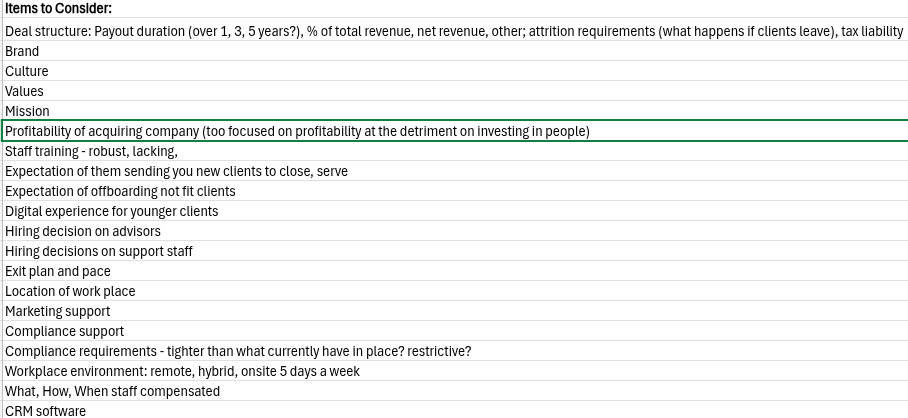
Task: Select the 'Mission' cell
Action: click(x=455, y=111)
